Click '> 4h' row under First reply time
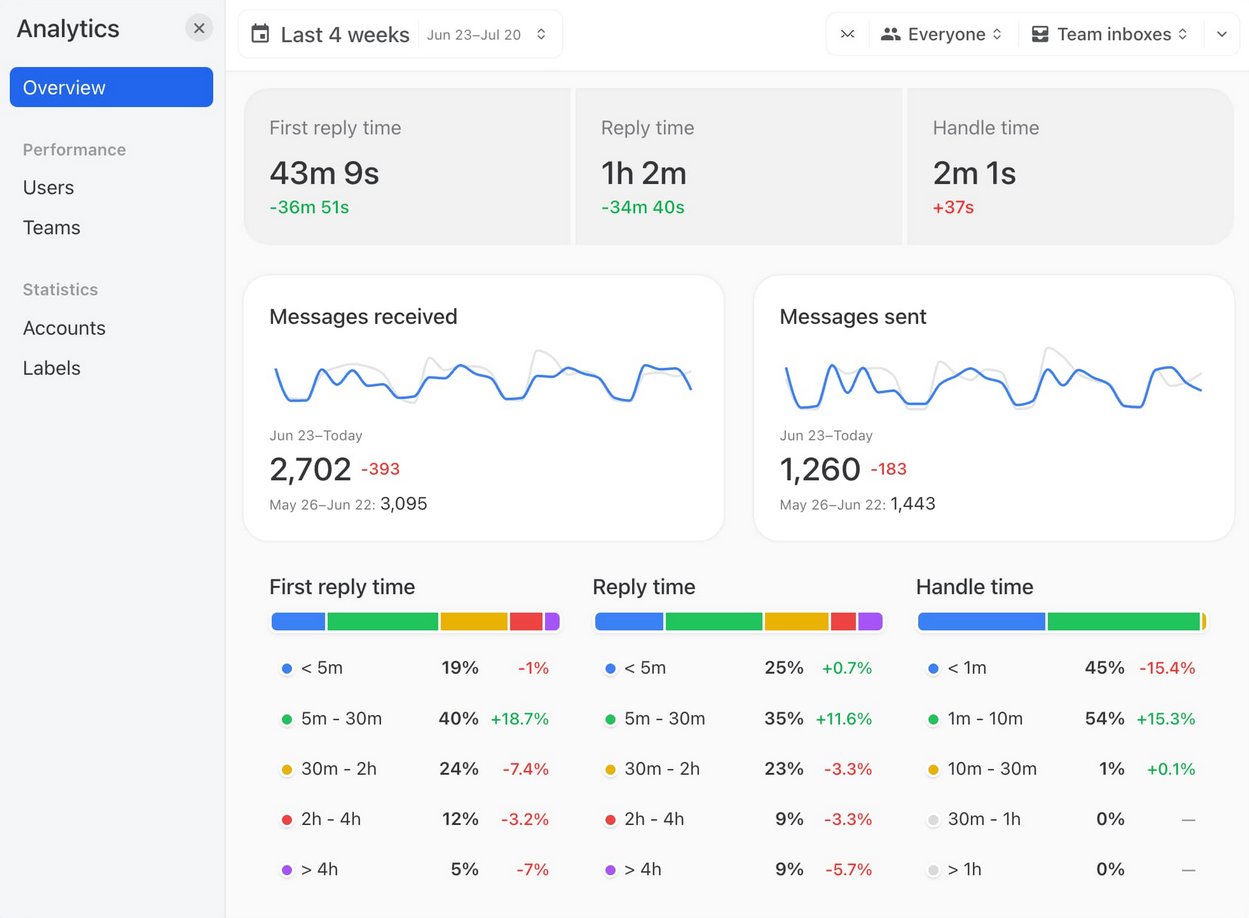1249x918 pixels. [x=415, y=870]
